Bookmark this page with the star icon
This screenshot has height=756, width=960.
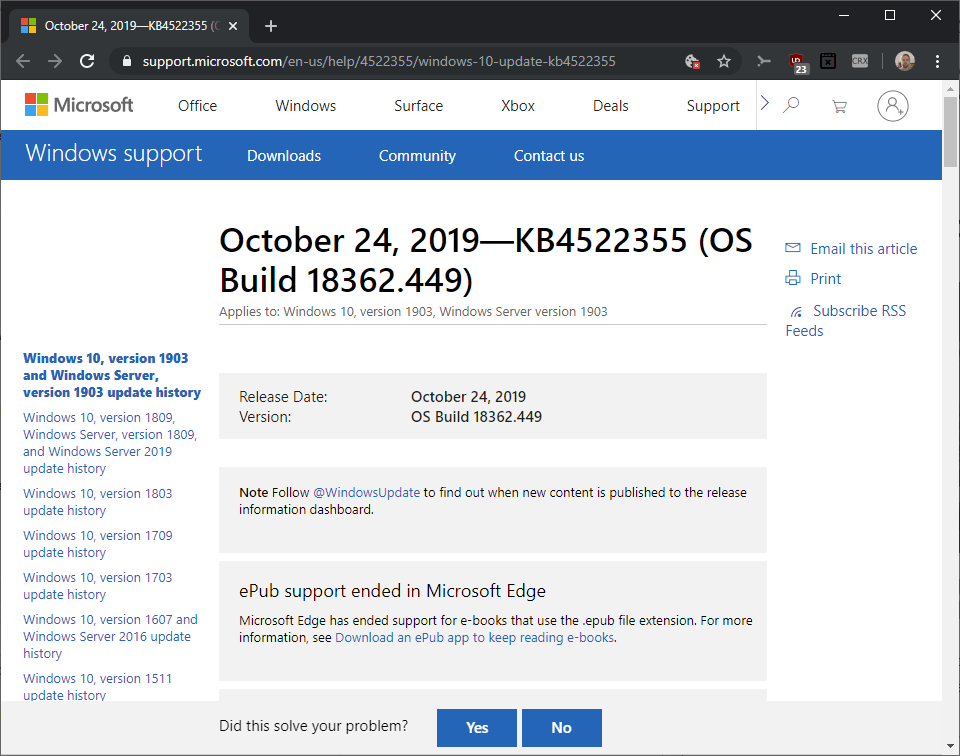click(724, 61)
